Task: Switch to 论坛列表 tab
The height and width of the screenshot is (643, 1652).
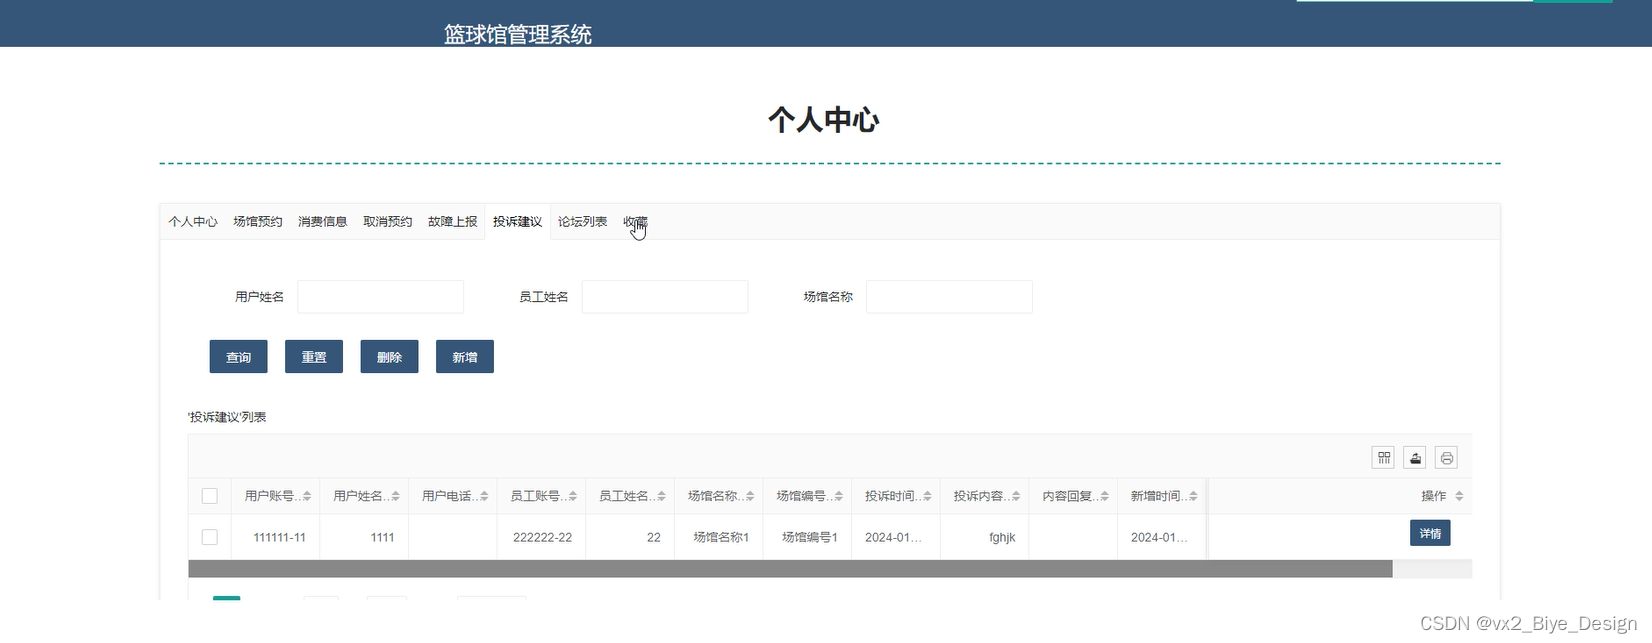Action: coord(582,222)
